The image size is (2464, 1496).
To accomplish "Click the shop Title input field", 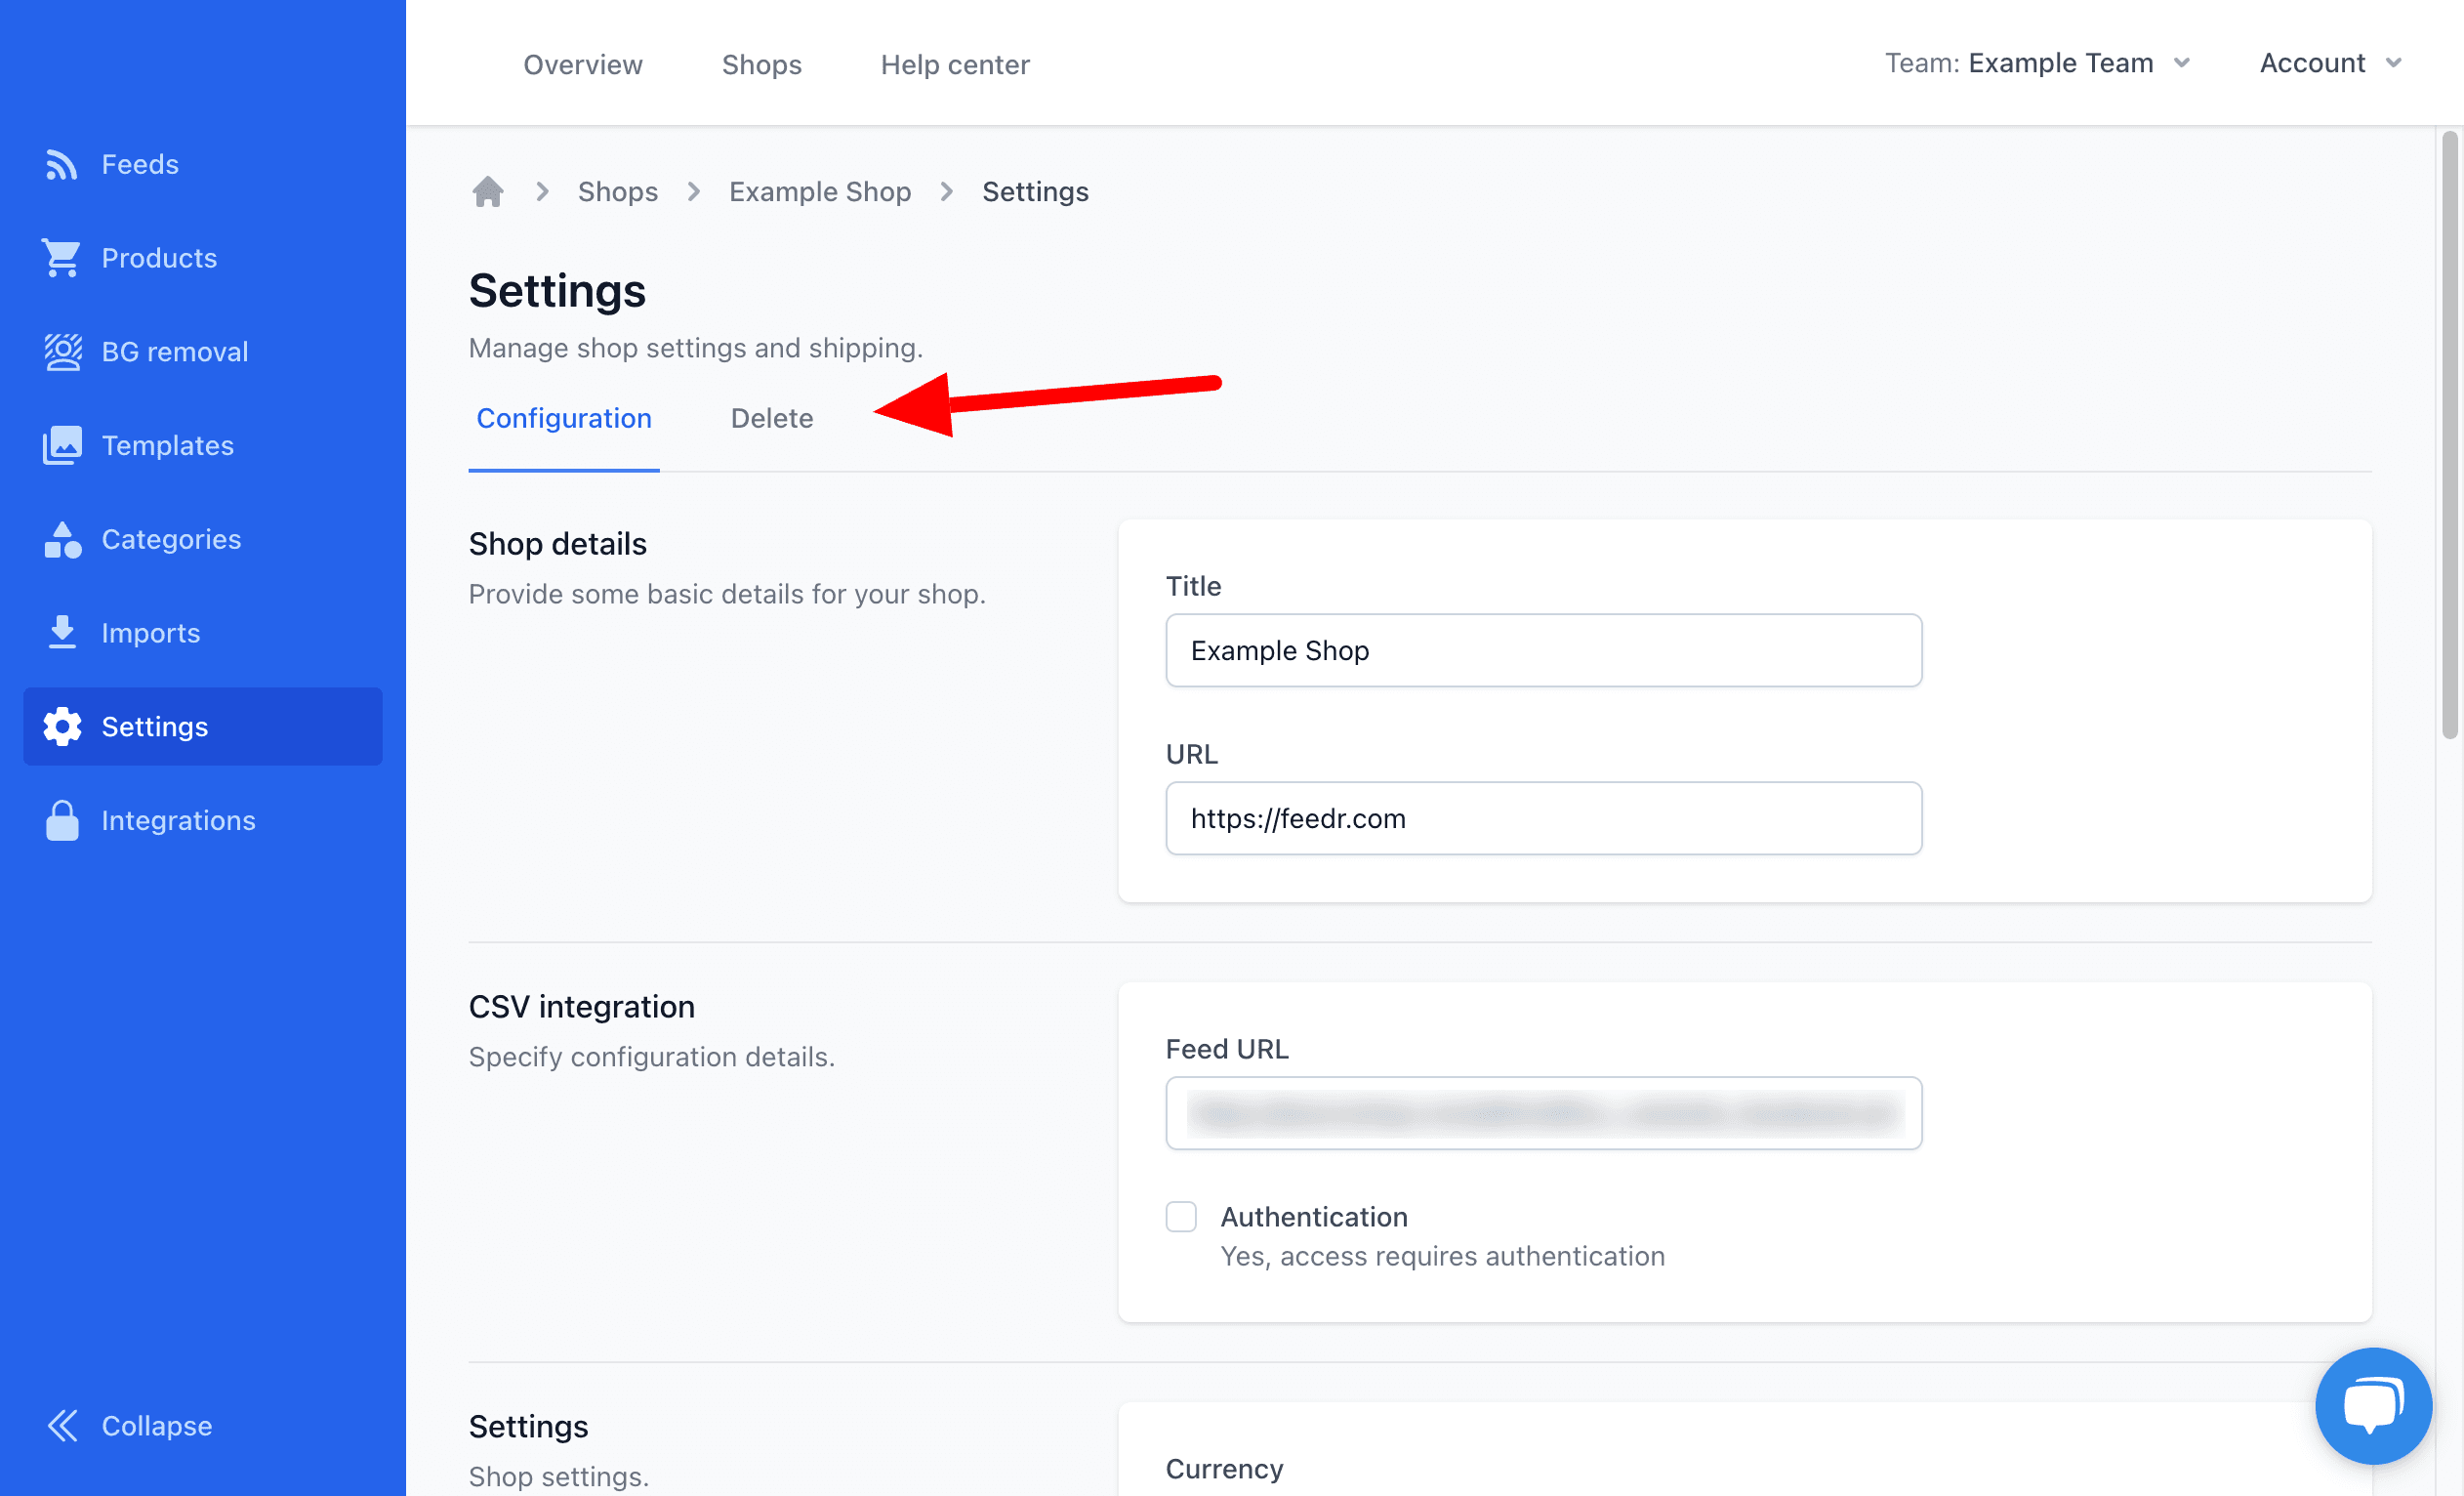I will [x=1542, y=650].
